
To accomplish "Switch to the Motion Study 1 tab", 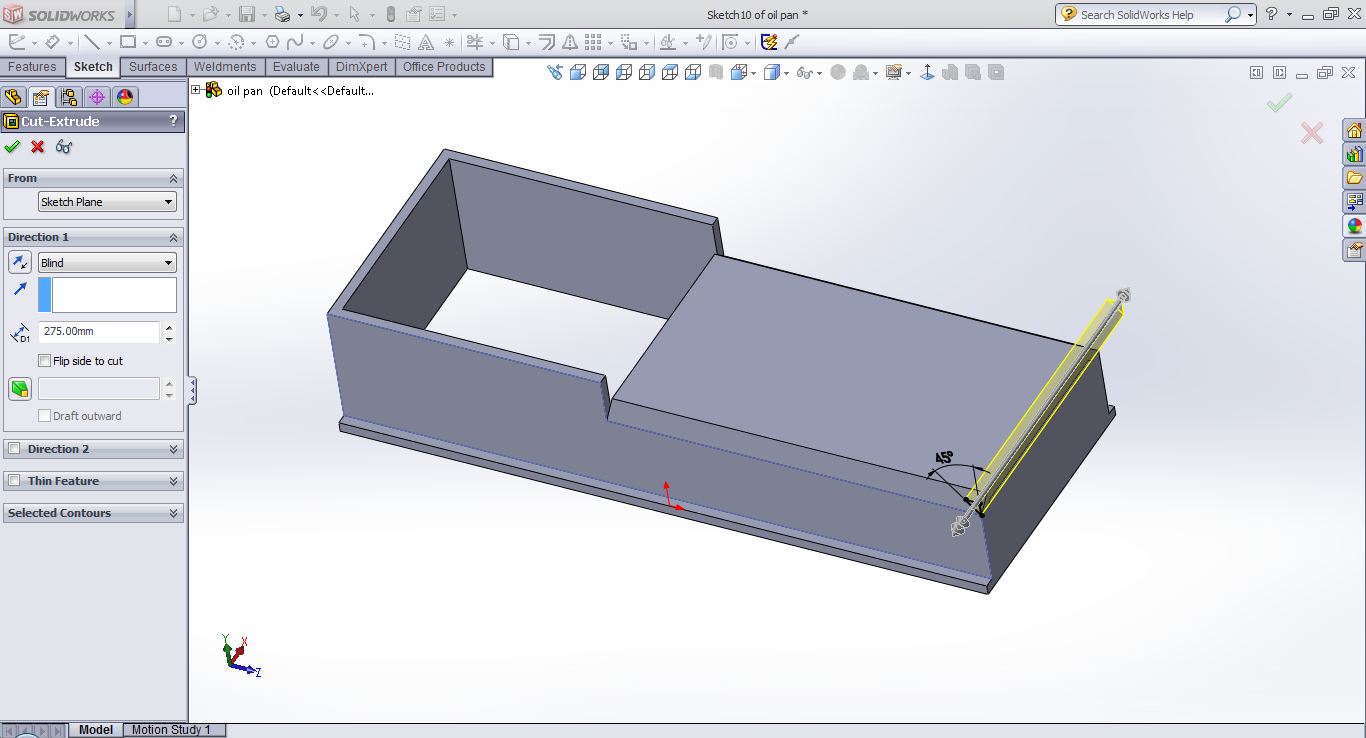I will coord(172,730).
